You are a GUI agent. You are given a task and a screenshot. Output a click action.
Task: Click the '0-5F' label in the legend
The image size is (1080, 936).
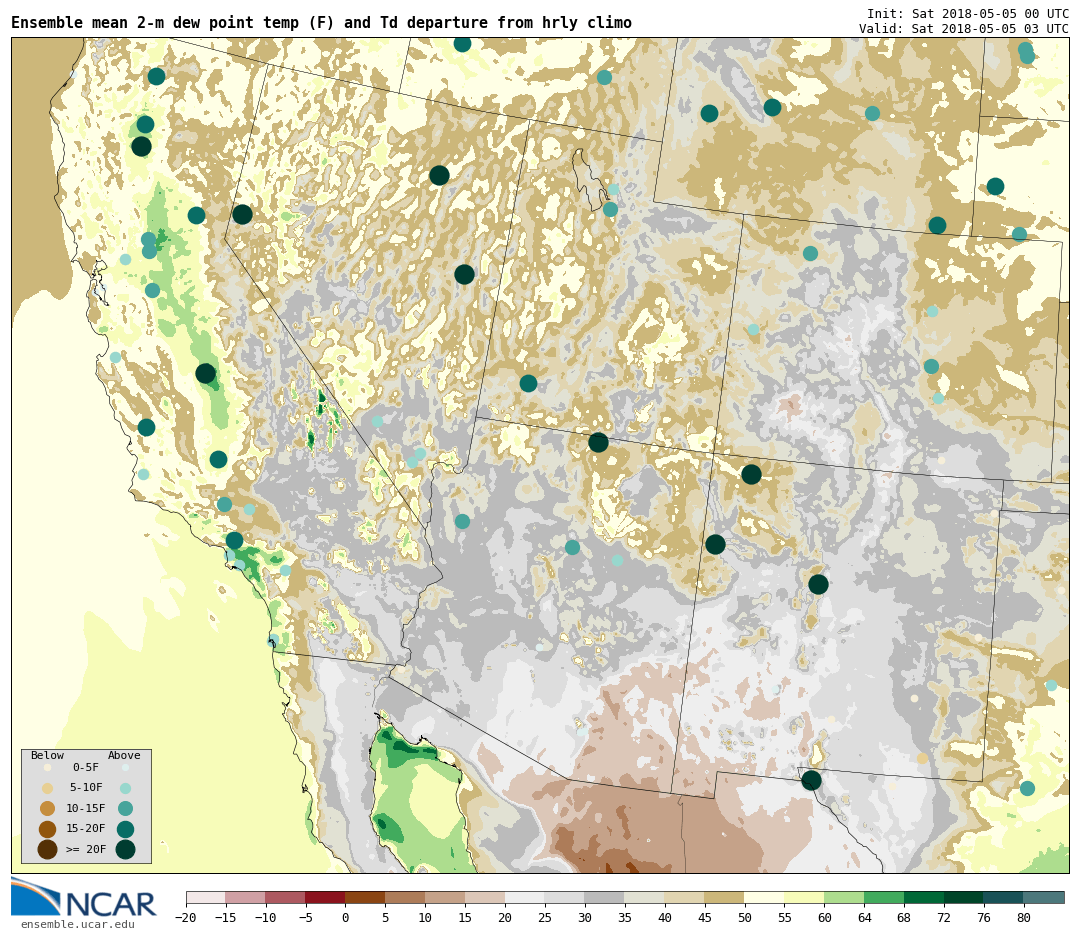(86, 767)
